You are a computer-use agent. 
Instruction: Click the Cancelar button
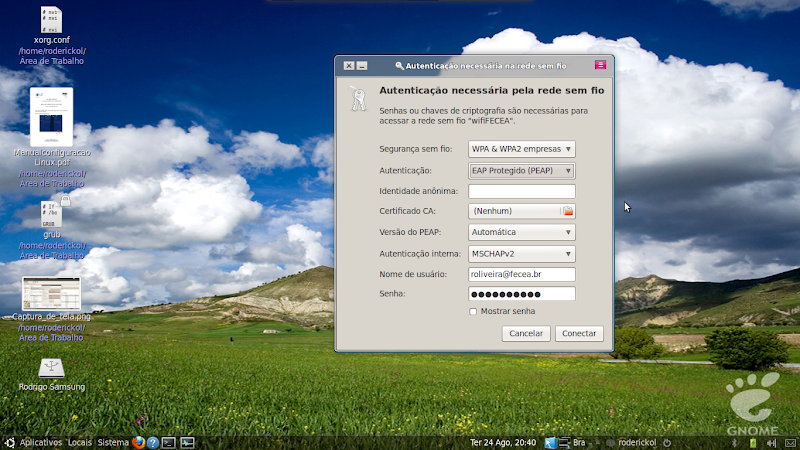click(526, 333)
